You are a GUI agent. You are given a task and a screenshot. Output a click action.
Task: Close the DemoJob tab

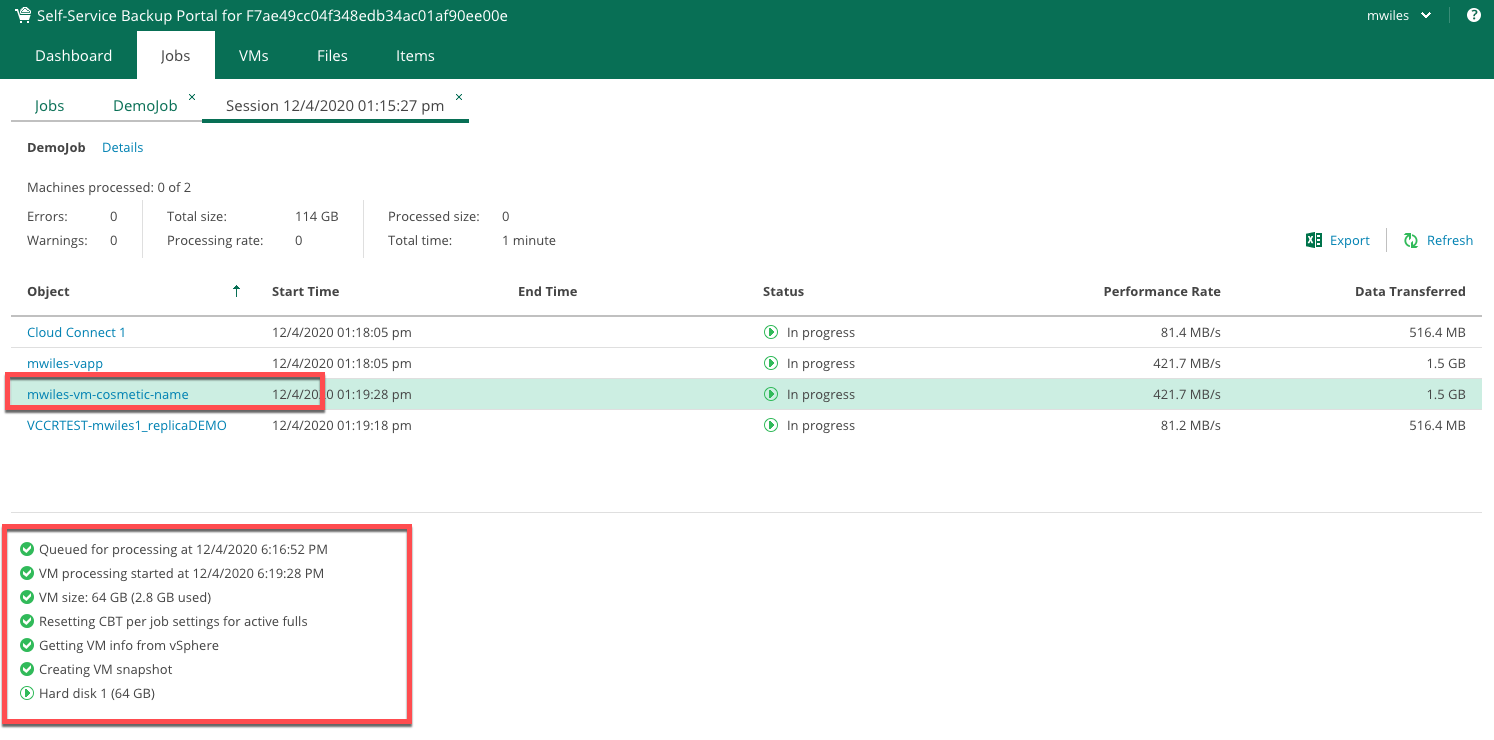click(192, 97)
